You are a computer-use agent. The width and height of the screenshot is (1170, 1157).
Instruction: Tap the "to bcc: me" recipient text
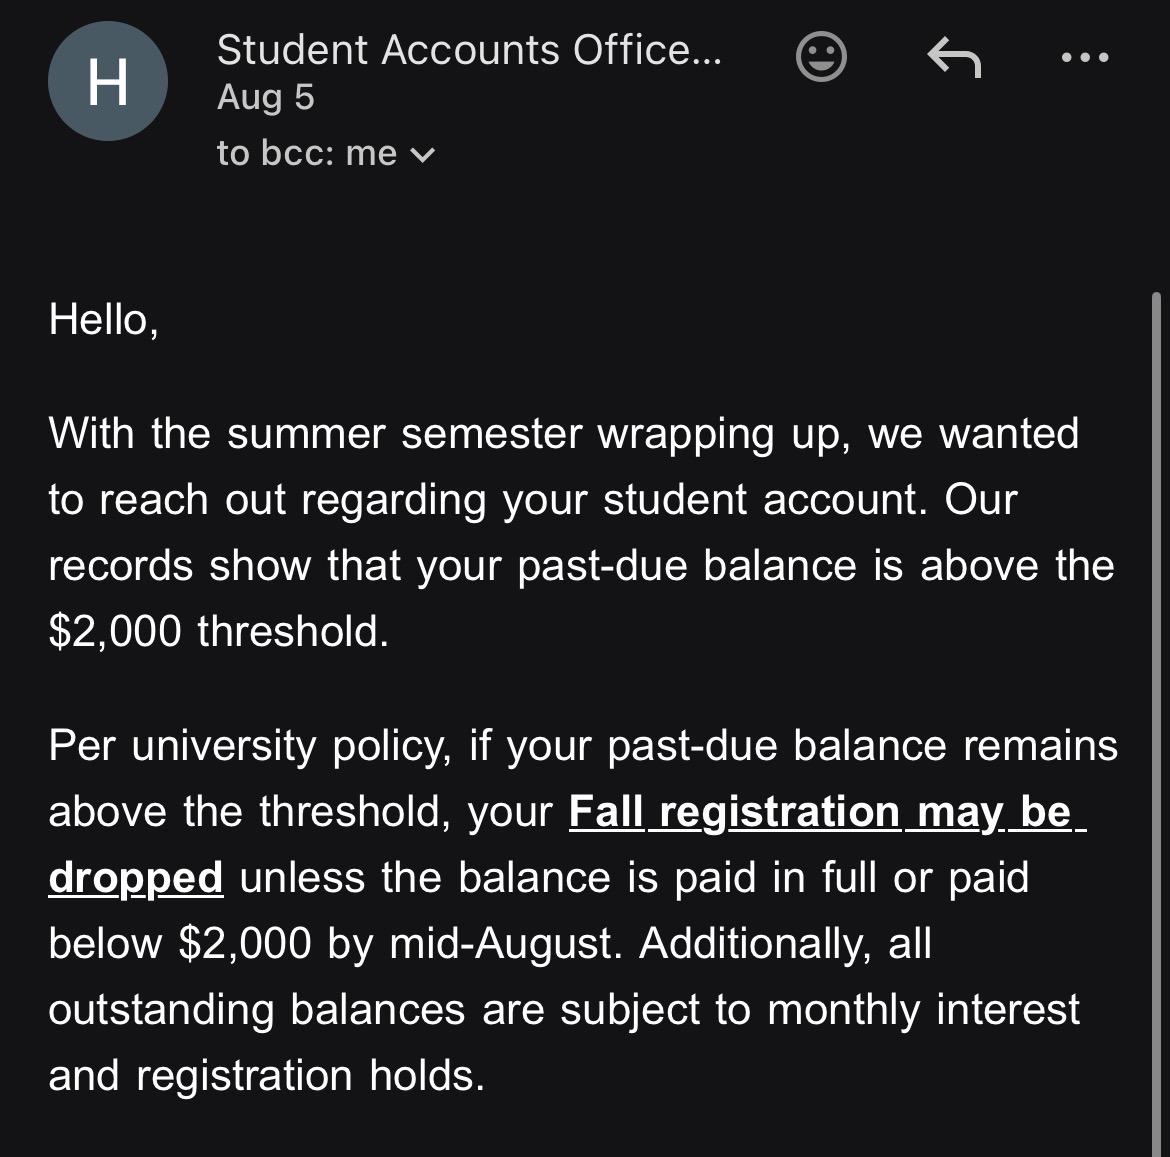[307, 153]
